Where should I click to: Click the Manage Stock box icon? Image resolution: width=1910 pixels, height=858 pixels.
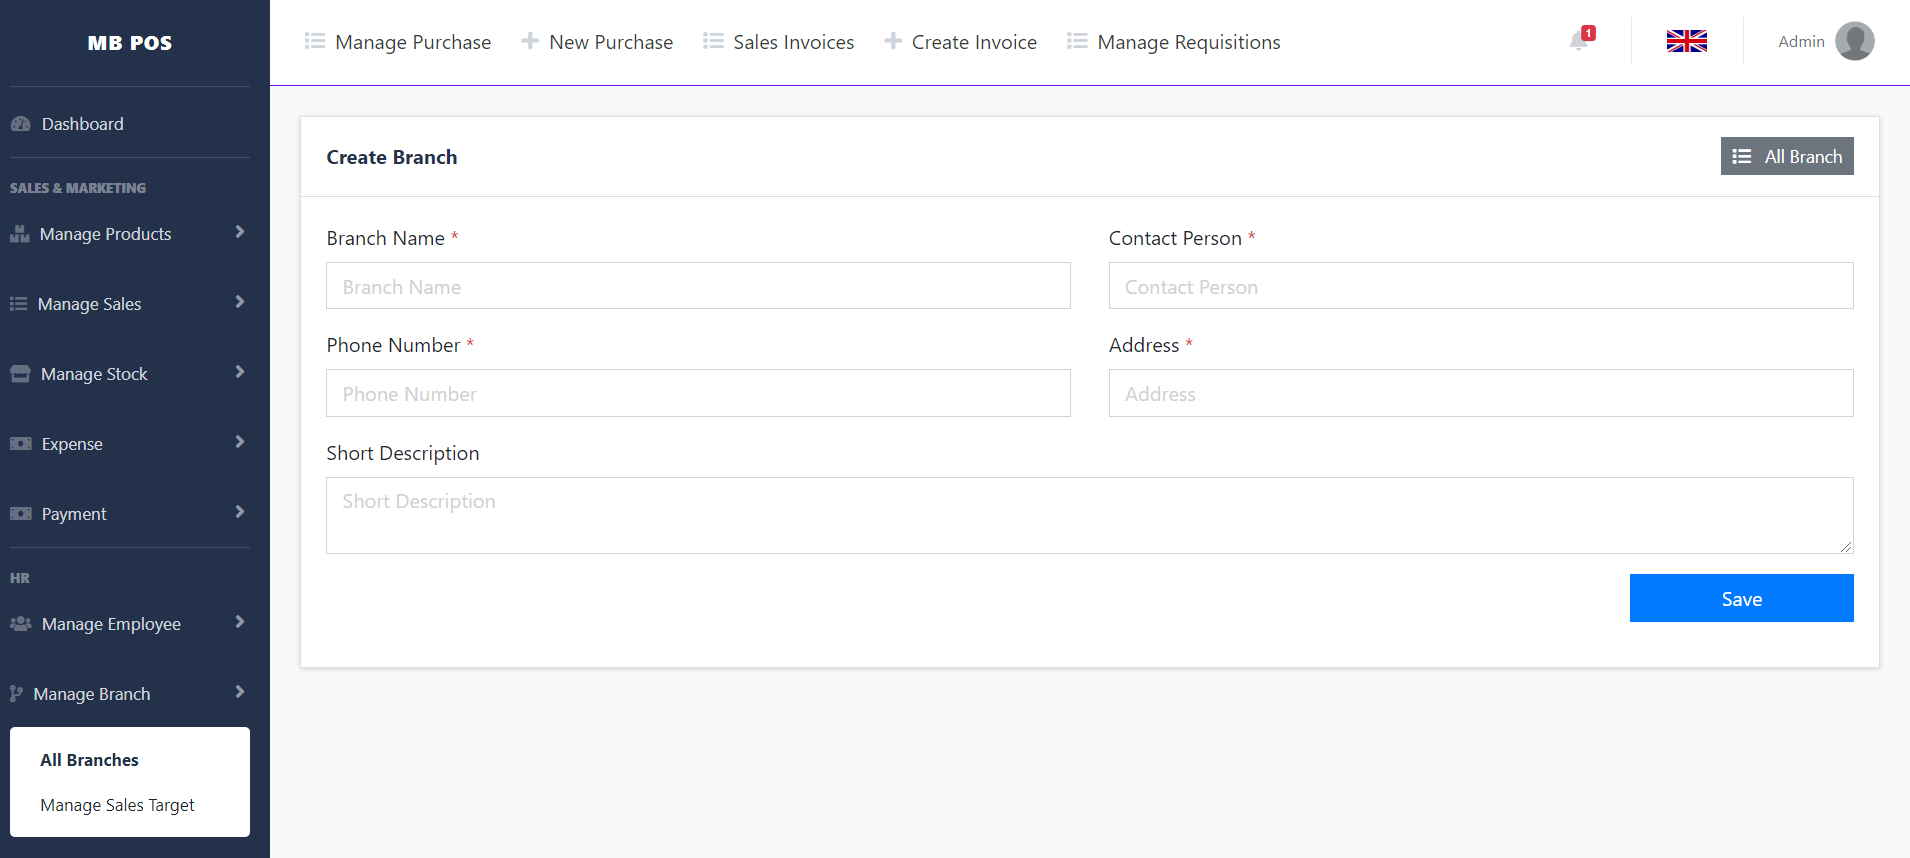click(x=20, y=374)
